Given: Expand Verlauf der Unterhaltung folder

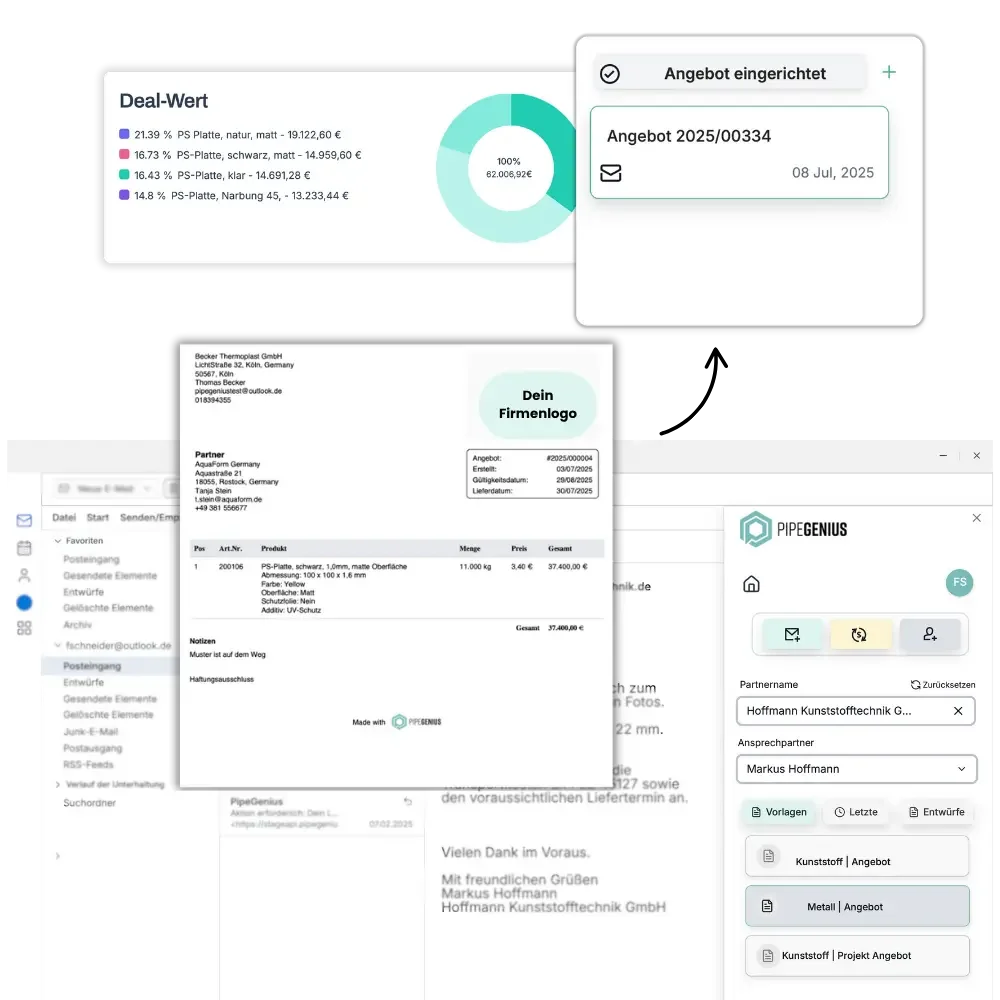Looking at the screenshot, I should 58,784.
